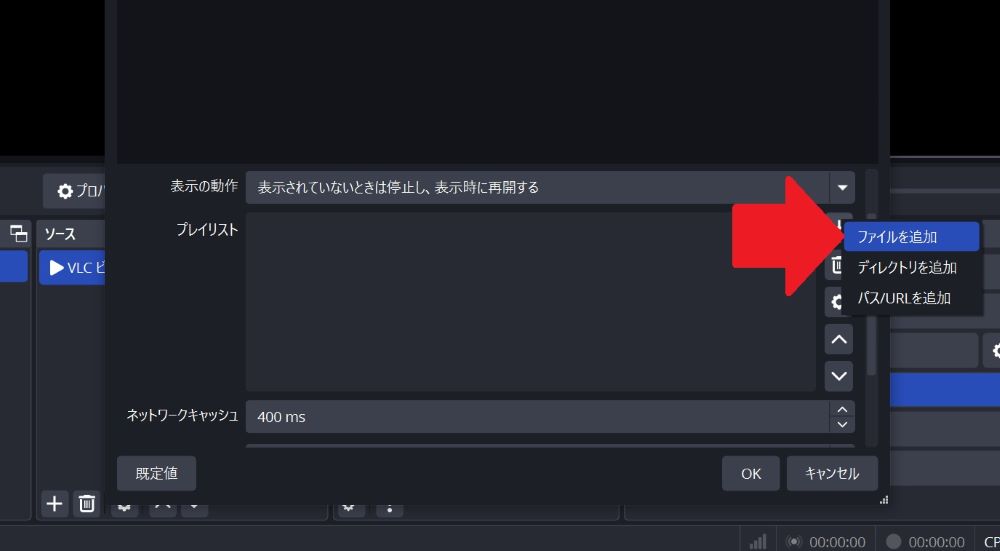Move playlist item up with chevron
Screen dimensions: 1000x551
click(839, 339)
